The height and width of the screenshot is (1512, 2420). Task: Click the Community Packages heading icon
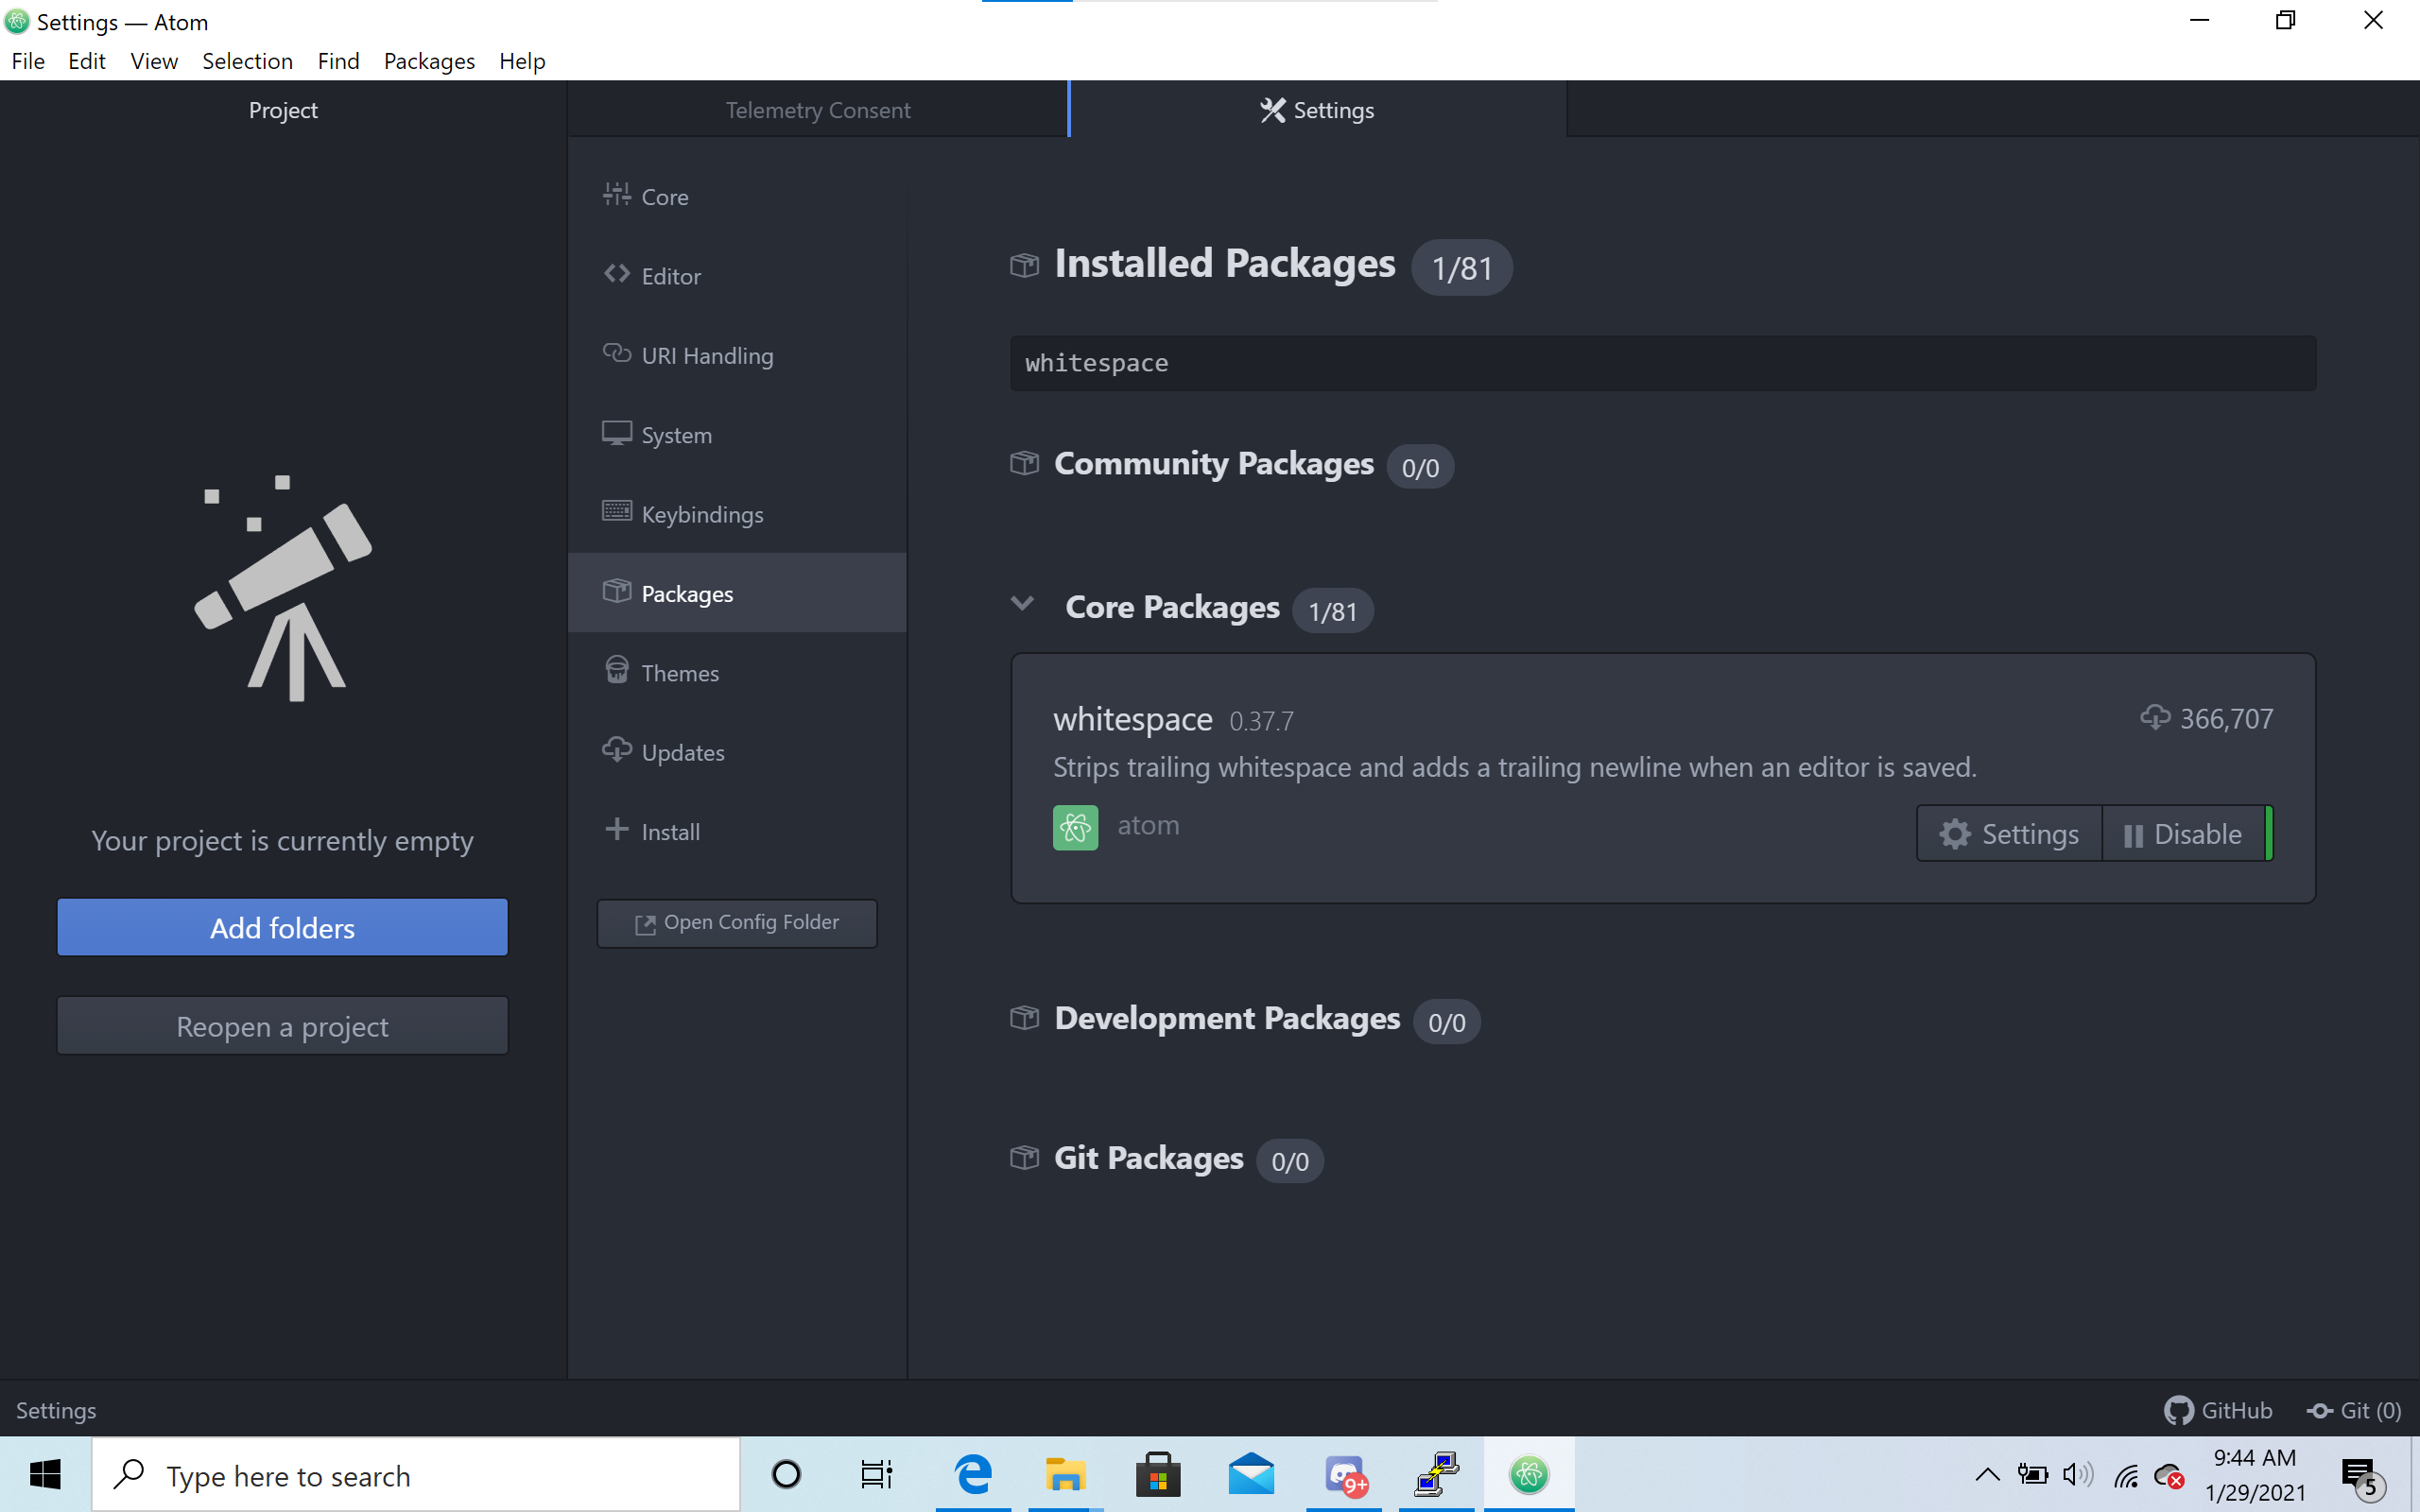[1024, 463]
